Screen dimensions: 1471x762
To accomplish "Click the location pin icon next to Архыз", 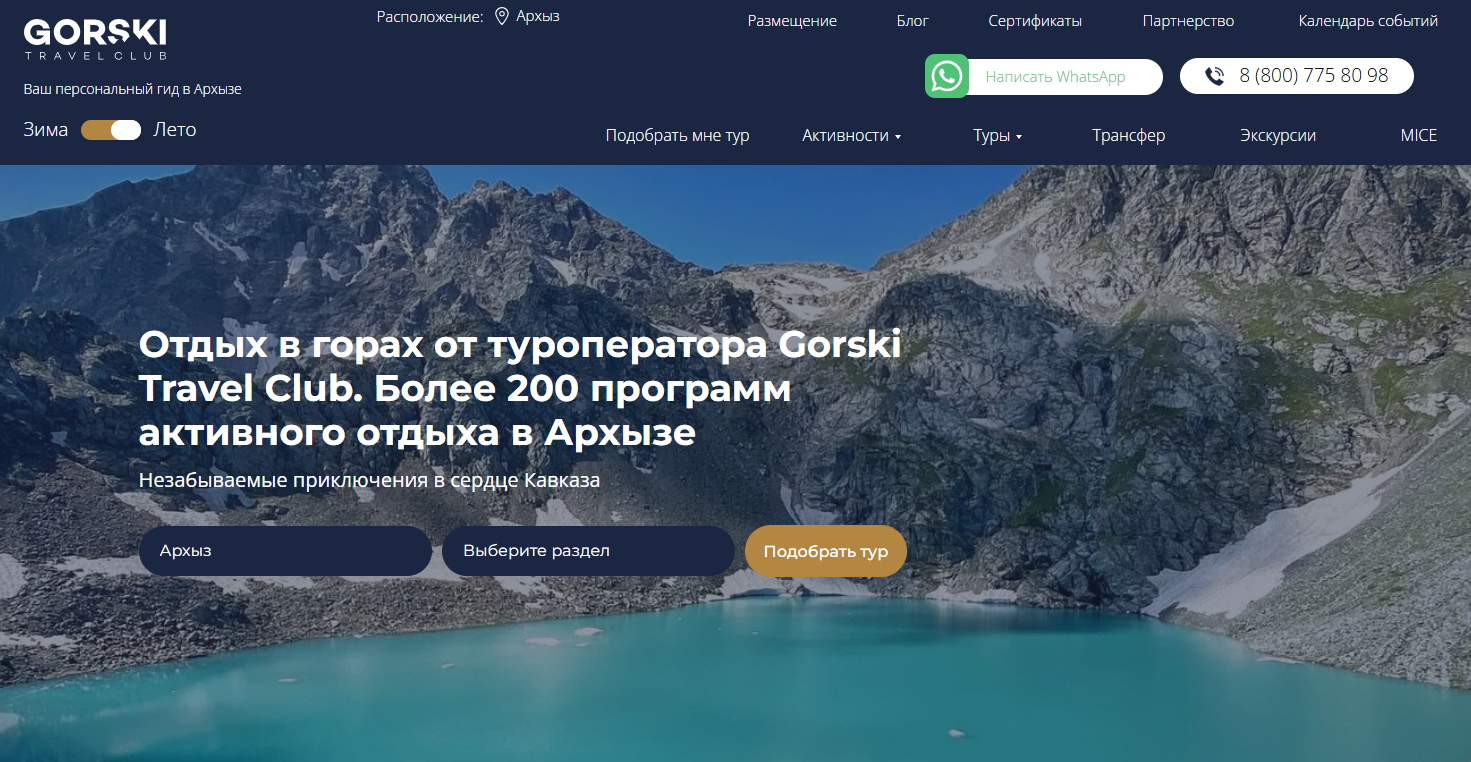I will click(x=502, y=17).
